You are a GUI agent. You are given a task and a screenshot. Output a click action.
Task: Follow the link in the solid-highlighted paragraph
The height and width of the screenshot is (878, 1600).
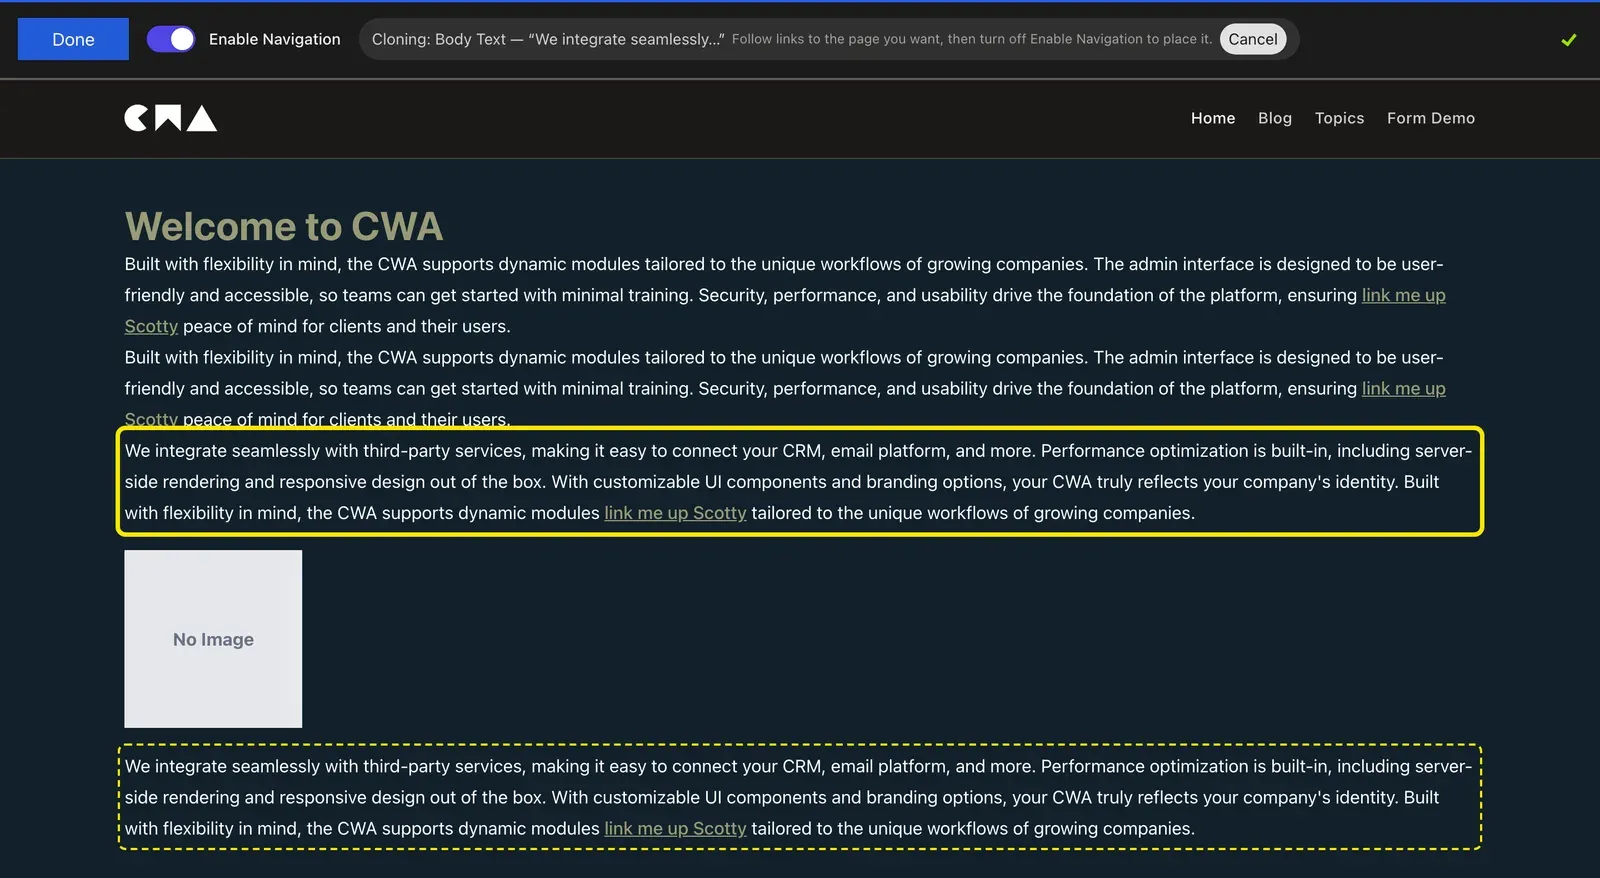675,513
